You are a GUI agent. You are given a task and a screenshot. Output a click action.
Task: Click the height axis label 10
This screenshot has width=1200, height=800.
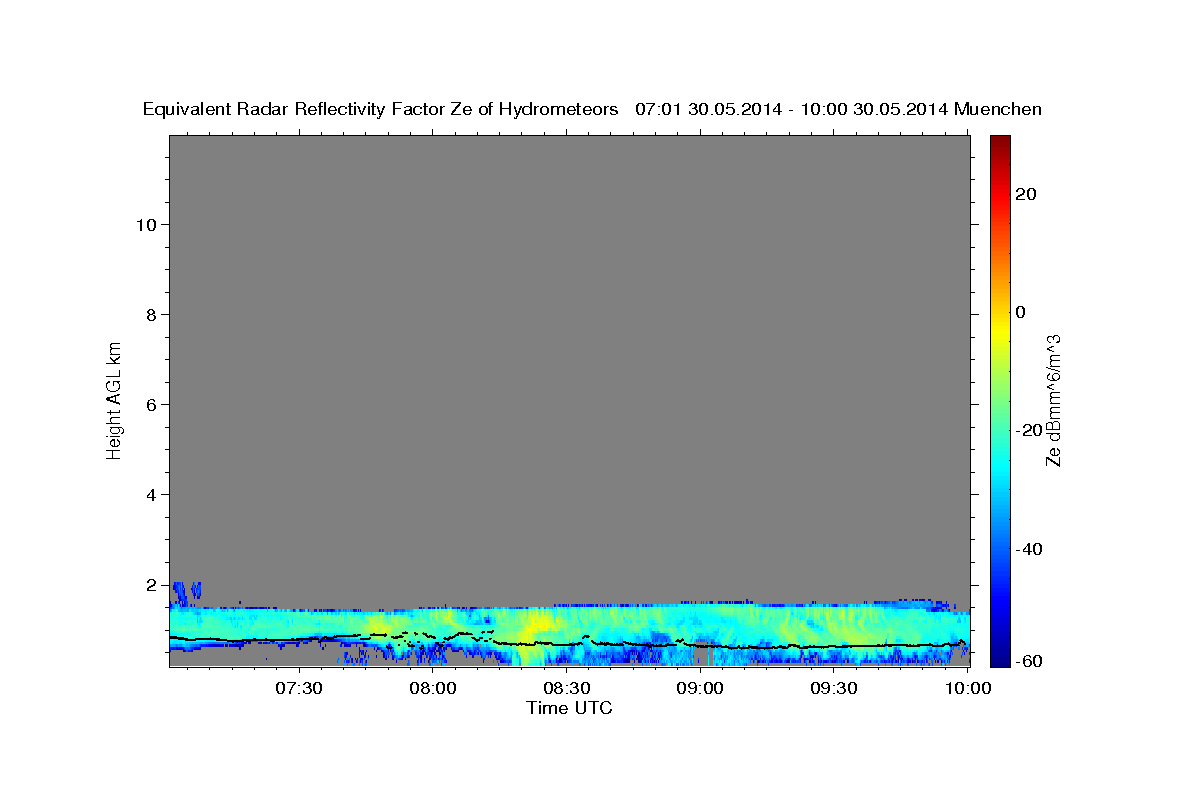(x=146, y=225)
